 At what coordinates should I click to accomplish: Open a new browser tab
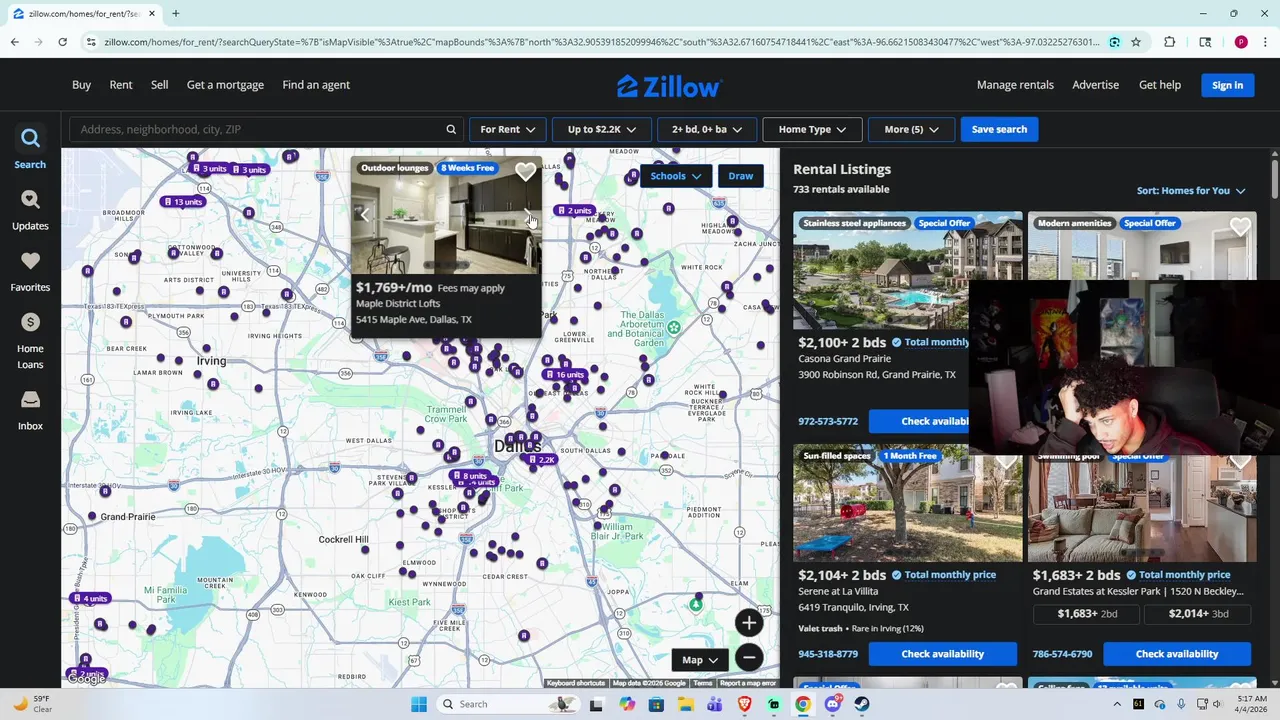click(x=175, y=14)
